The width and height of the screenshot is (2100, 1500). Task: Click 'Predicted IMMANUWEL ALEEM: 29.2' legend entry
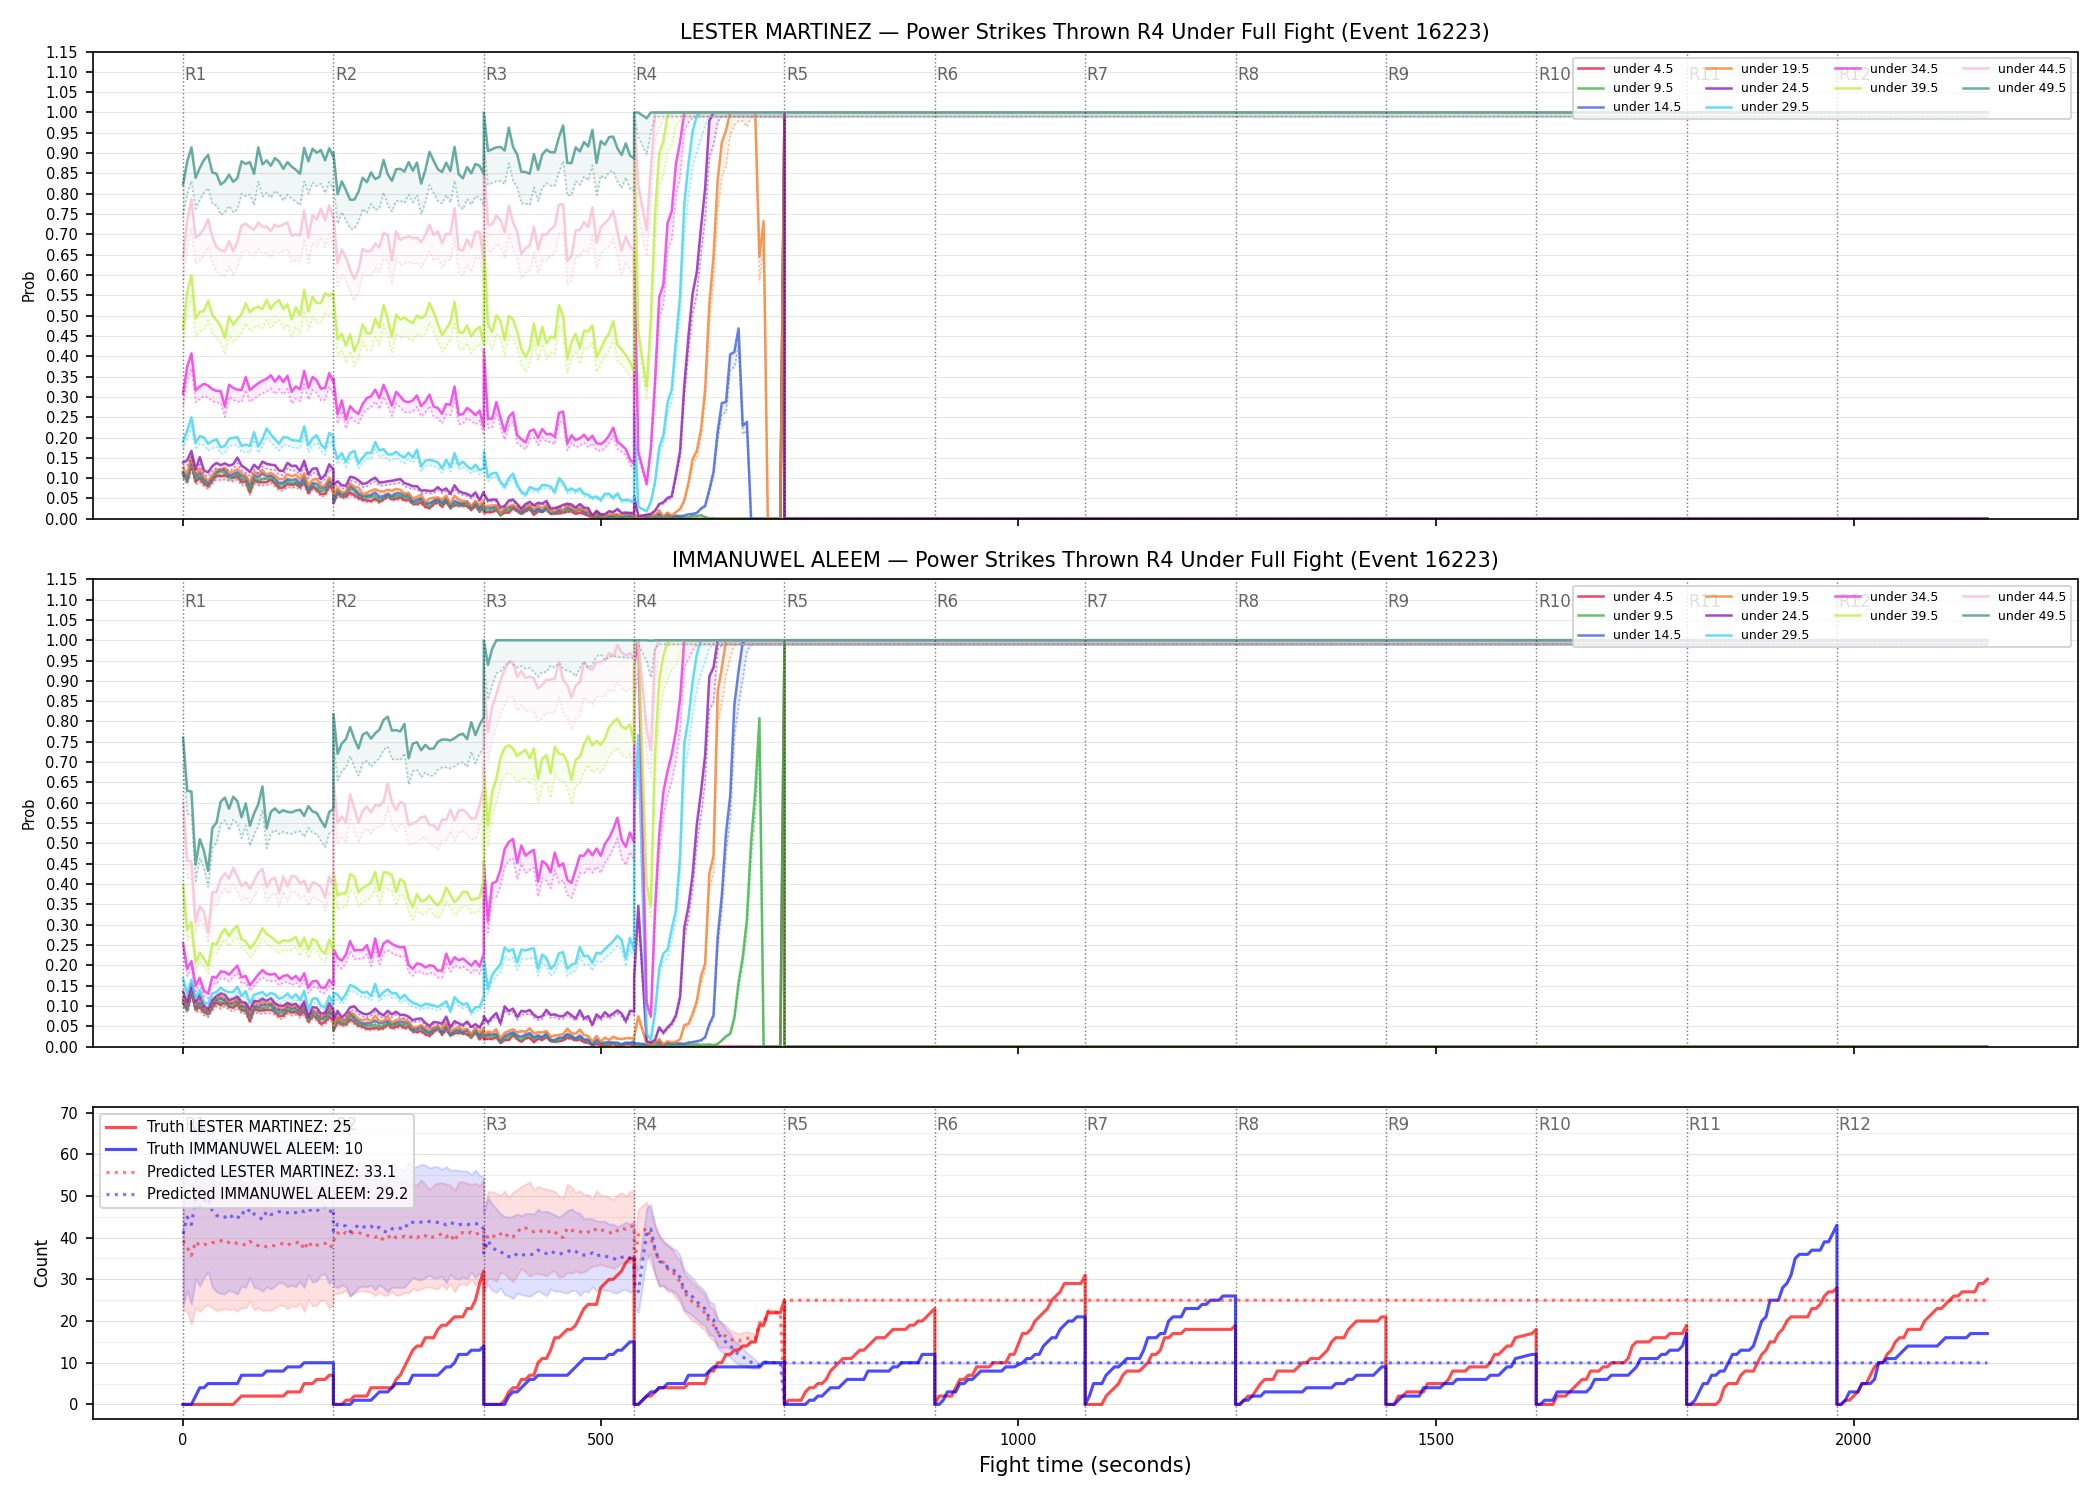(x=257, y=1194)
